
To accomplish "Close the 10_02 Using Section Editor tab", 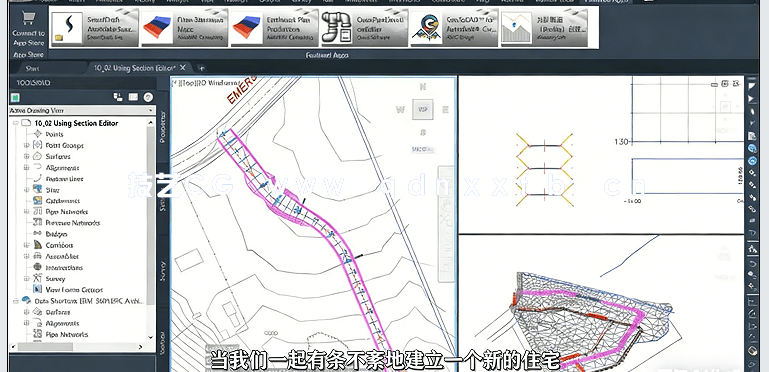I will click(183, 68).
